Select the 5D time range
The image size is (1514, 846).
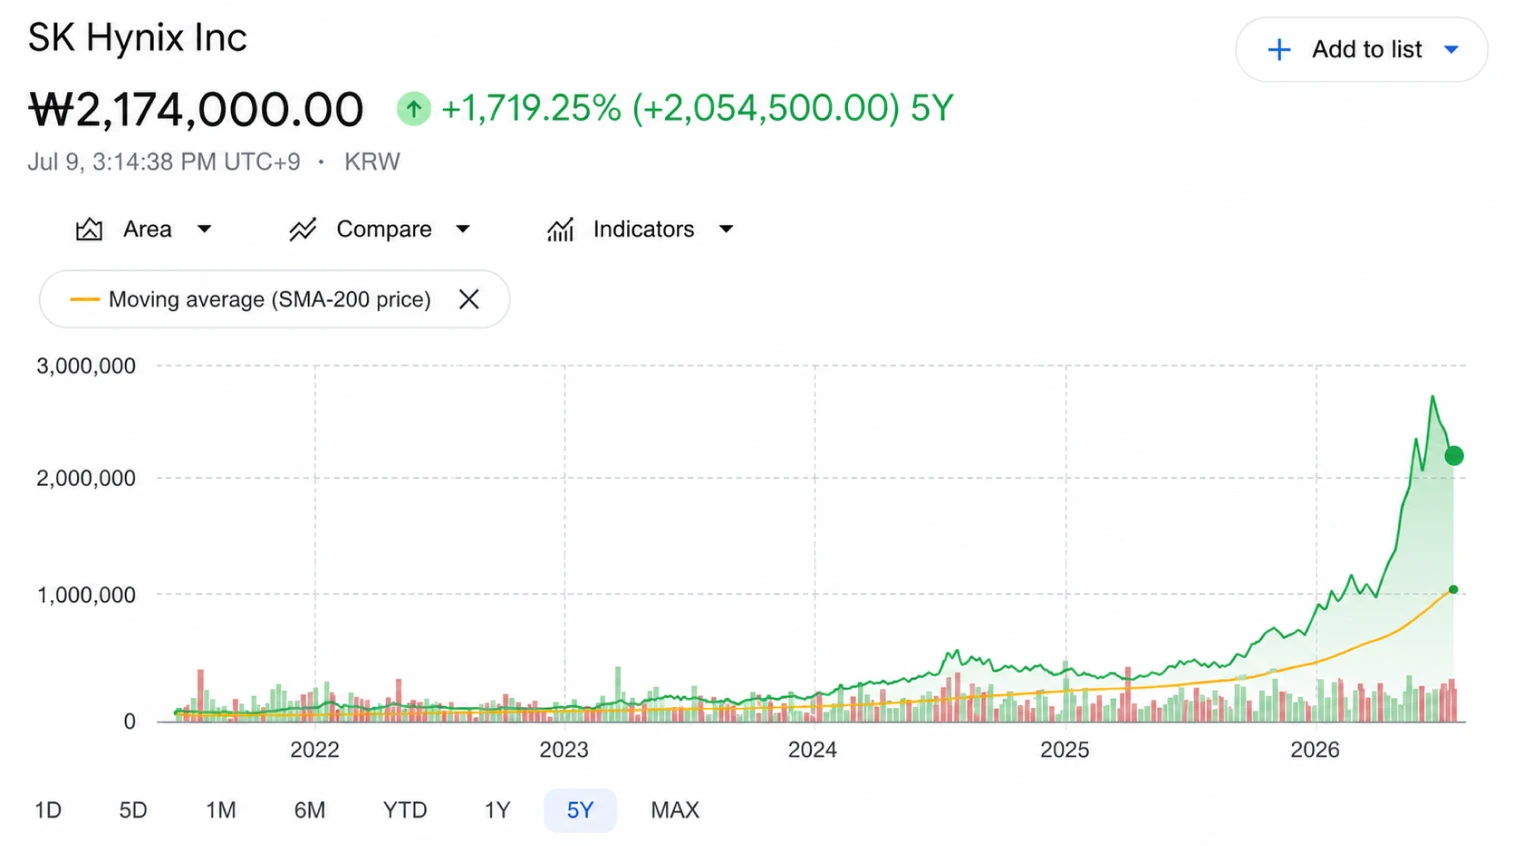133,810
